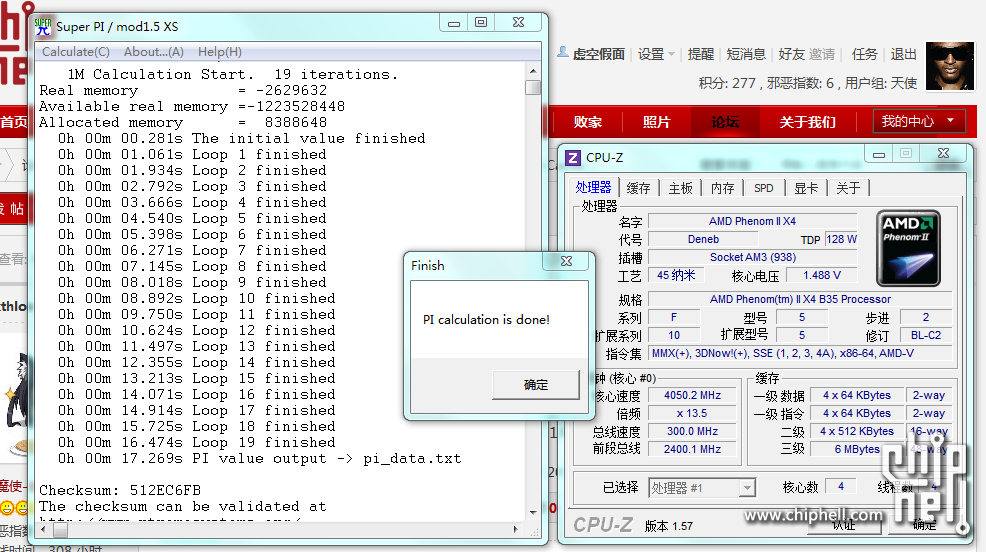Open the Help(H) menu in Super PI
This screenshot has width=986, height=552.
click(x=219, y=52)
